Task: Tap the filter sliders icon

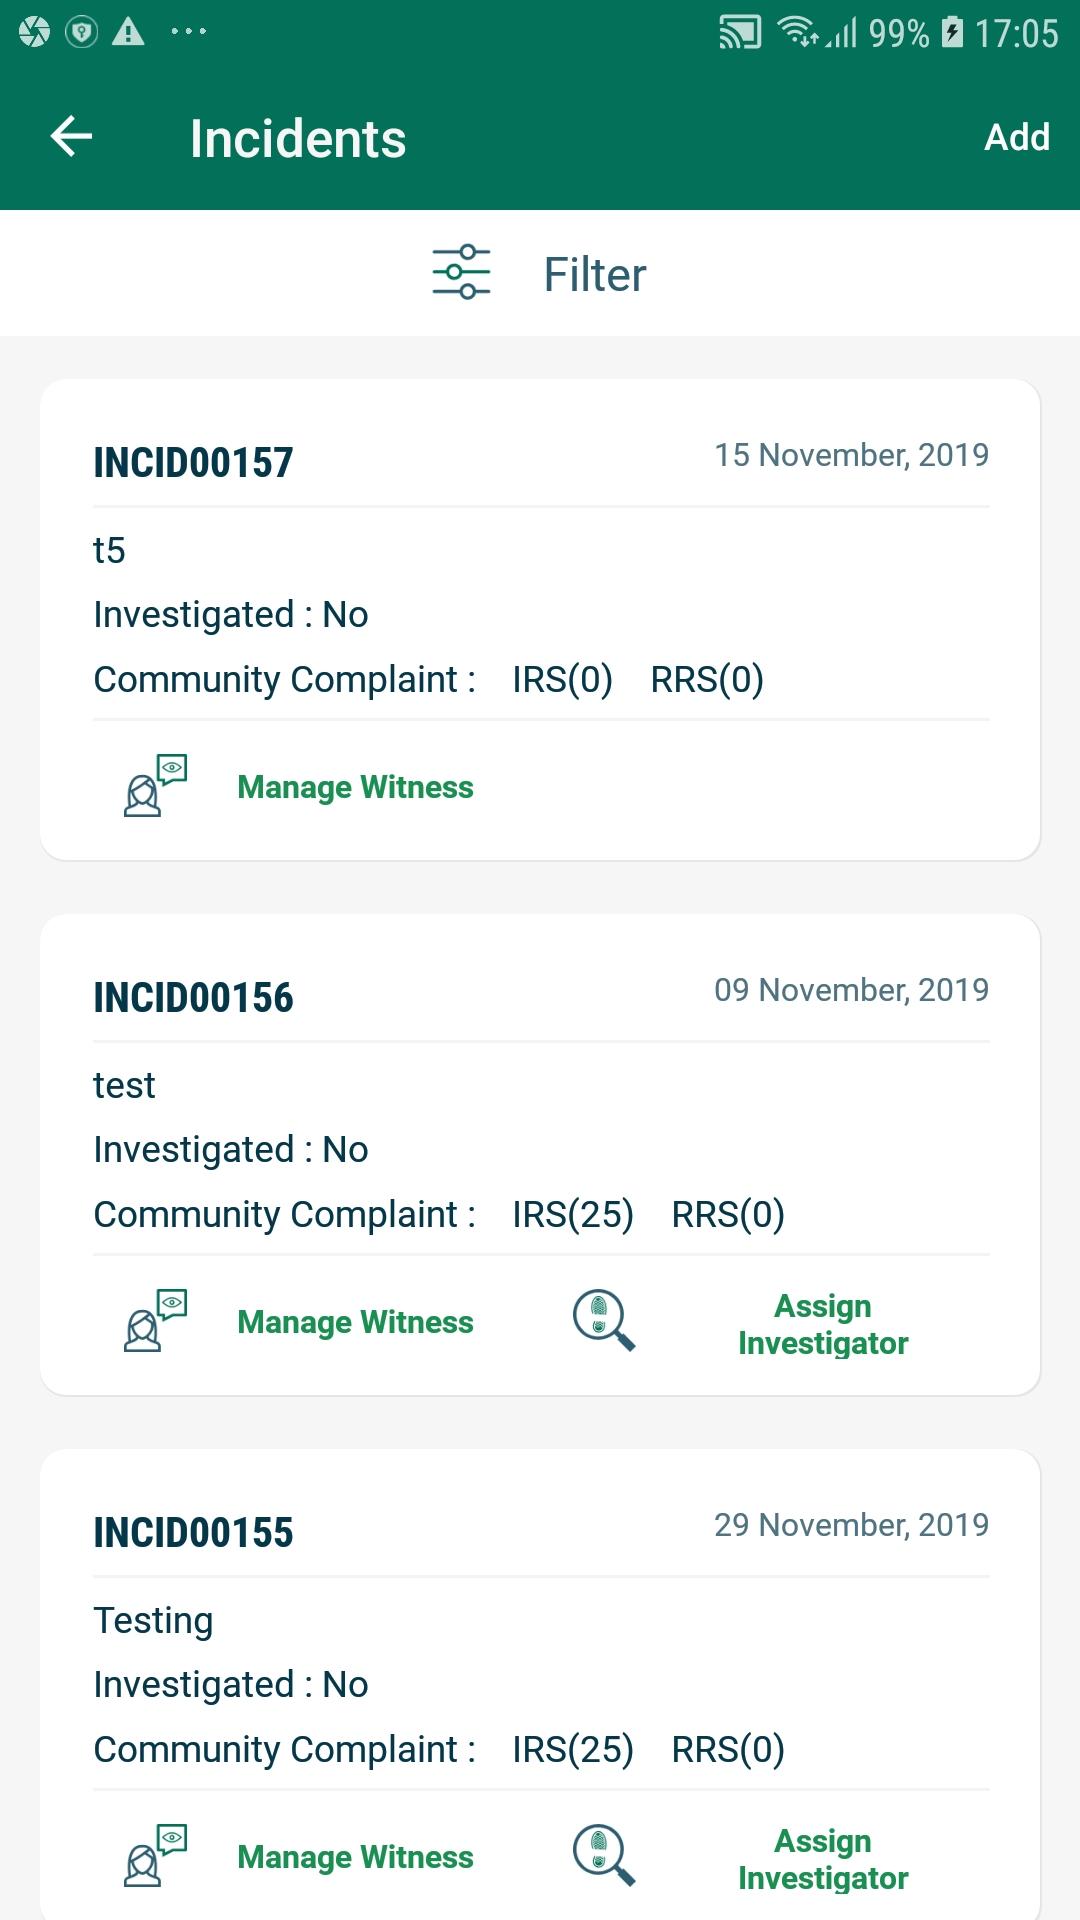Action: point(461,273)
